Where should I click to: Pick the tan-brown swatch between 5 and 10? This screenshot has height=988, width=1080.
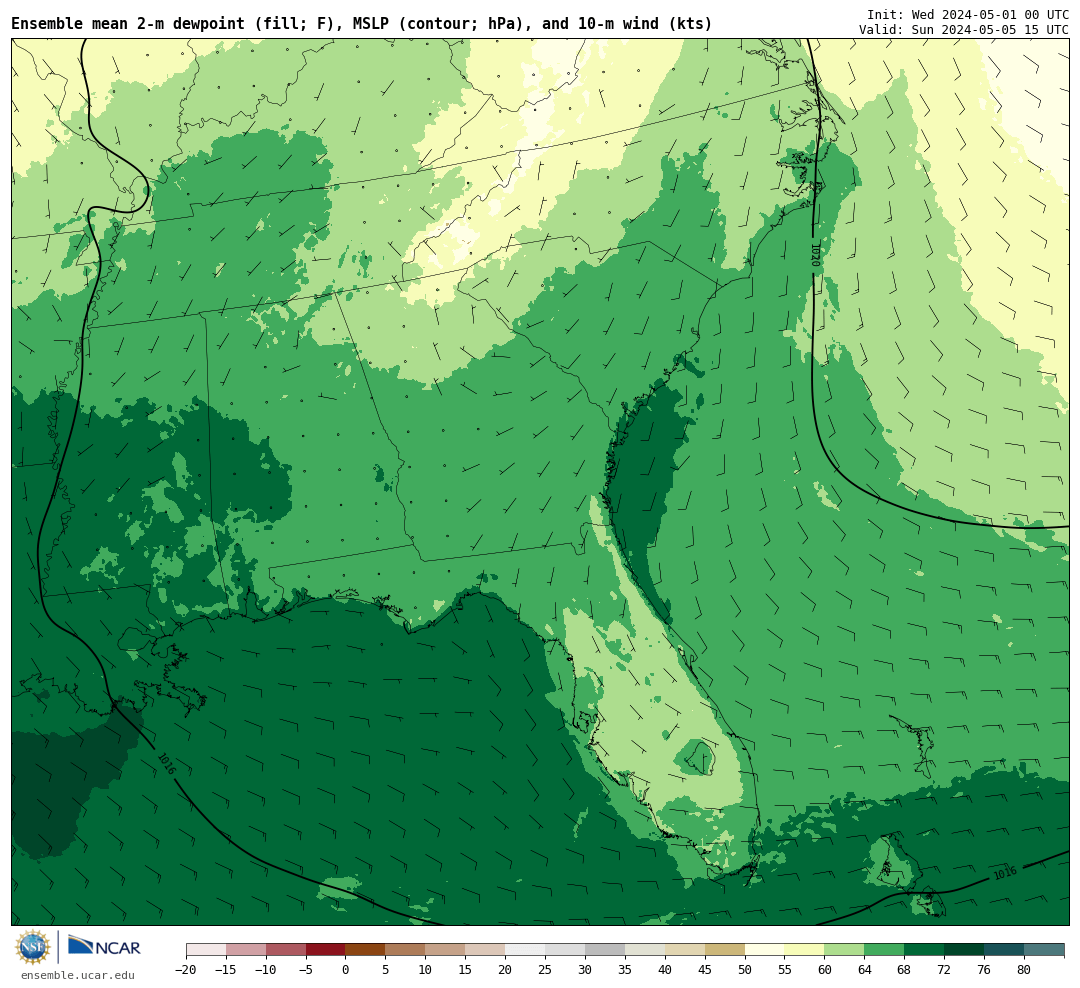point(406,950)
